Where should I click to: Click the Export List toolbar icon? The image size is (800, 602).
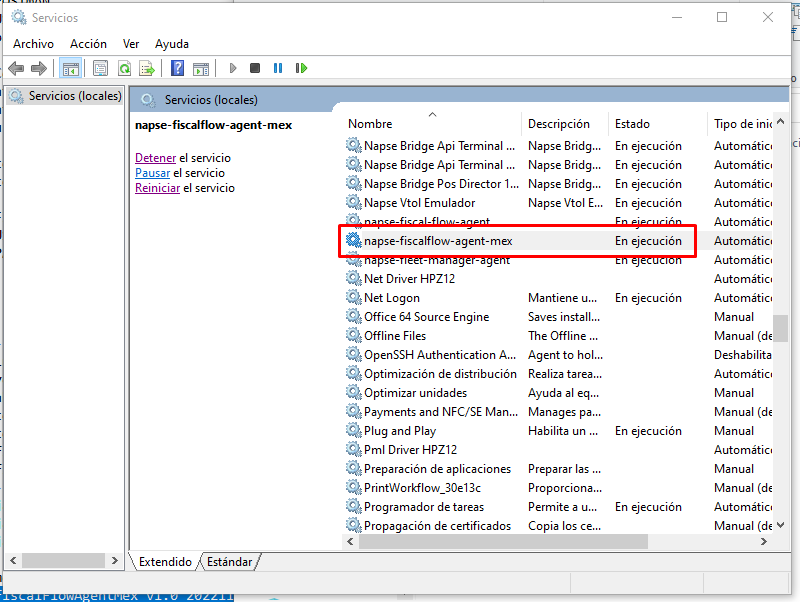147,68
